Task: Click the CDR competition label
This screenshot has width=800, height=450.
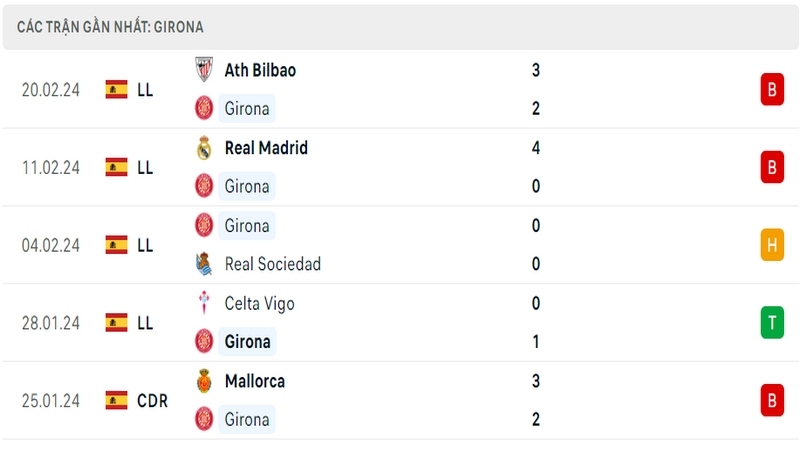Action: pos(152,401)
